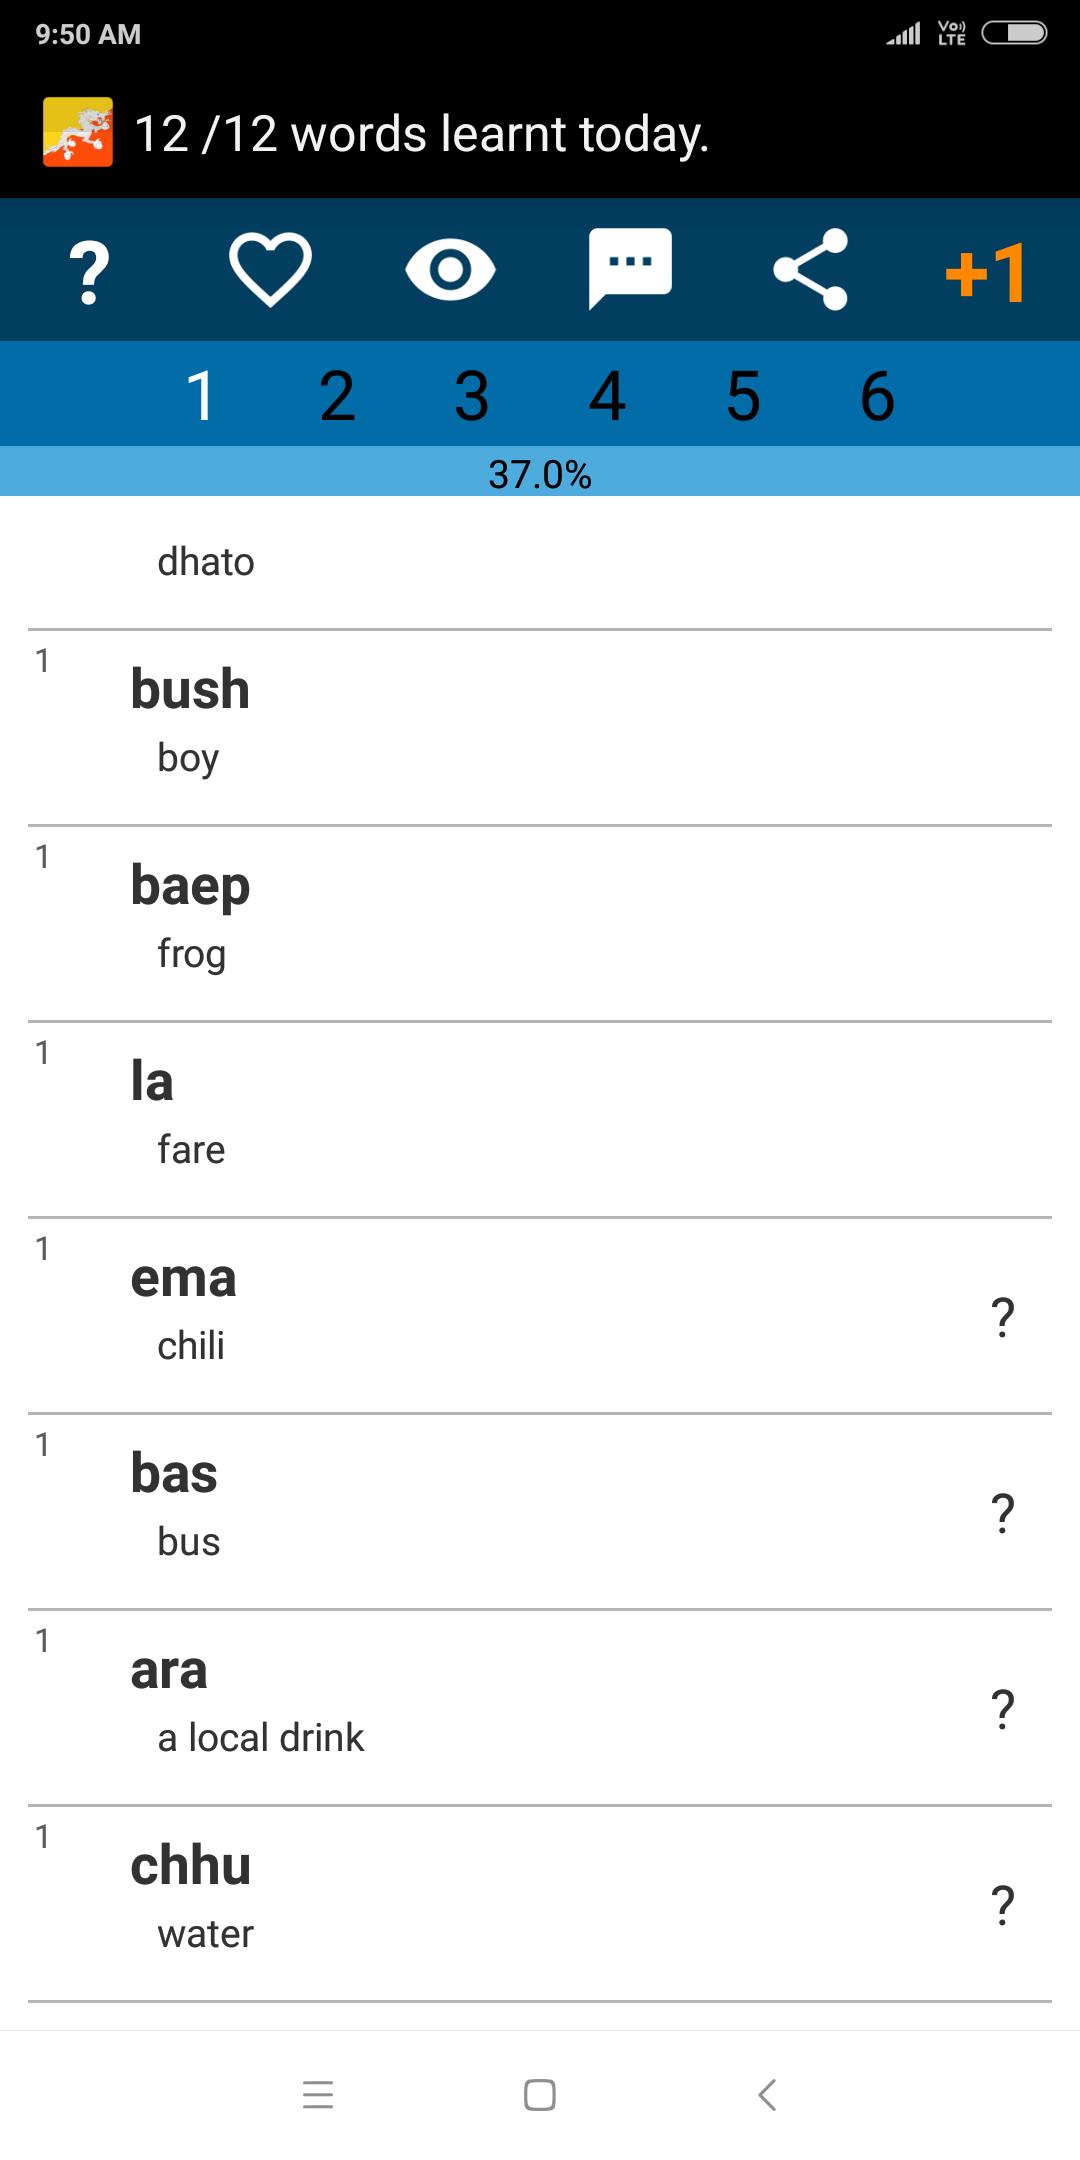Select level tab 6
1080x2160 pixels.
click(877, 396)
